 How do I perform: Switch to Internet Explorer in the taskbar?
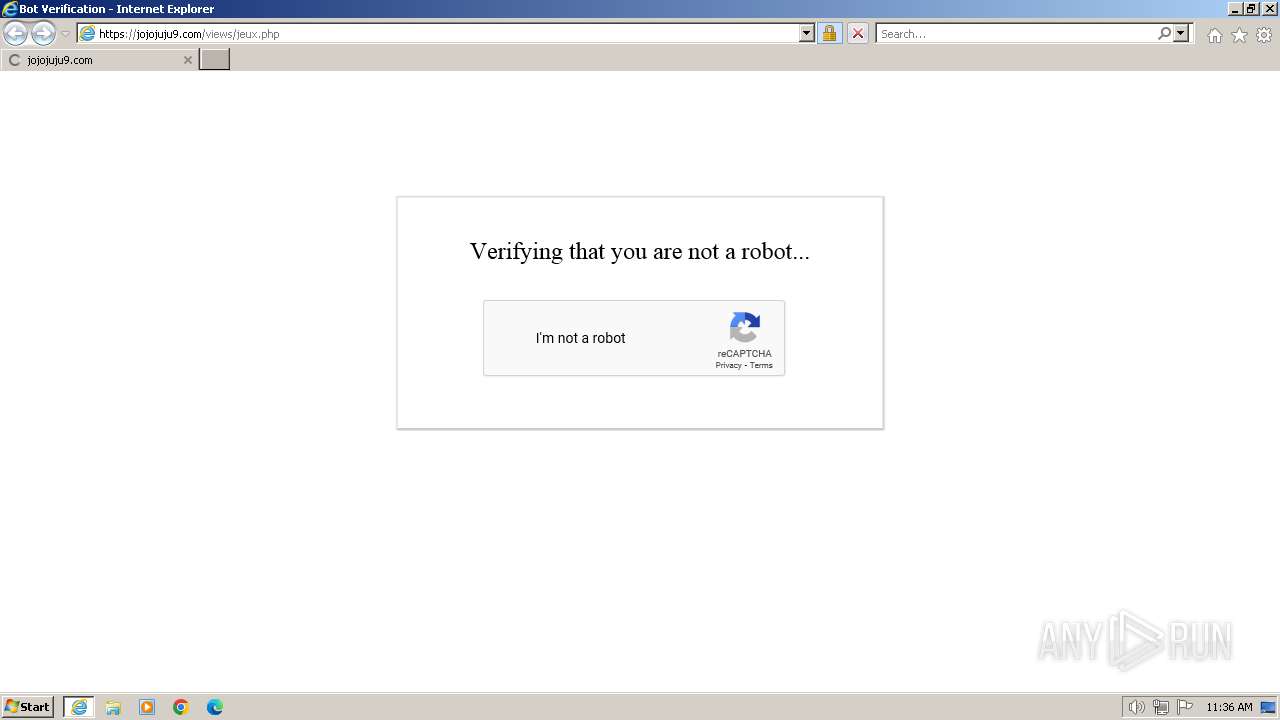point(79,707)
